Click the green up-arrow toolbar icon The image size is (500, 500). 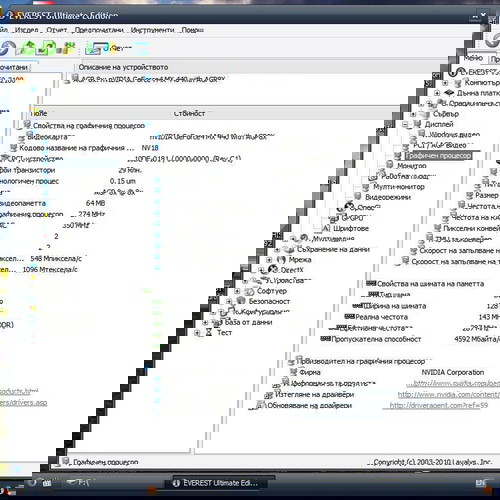pos(27,48)
